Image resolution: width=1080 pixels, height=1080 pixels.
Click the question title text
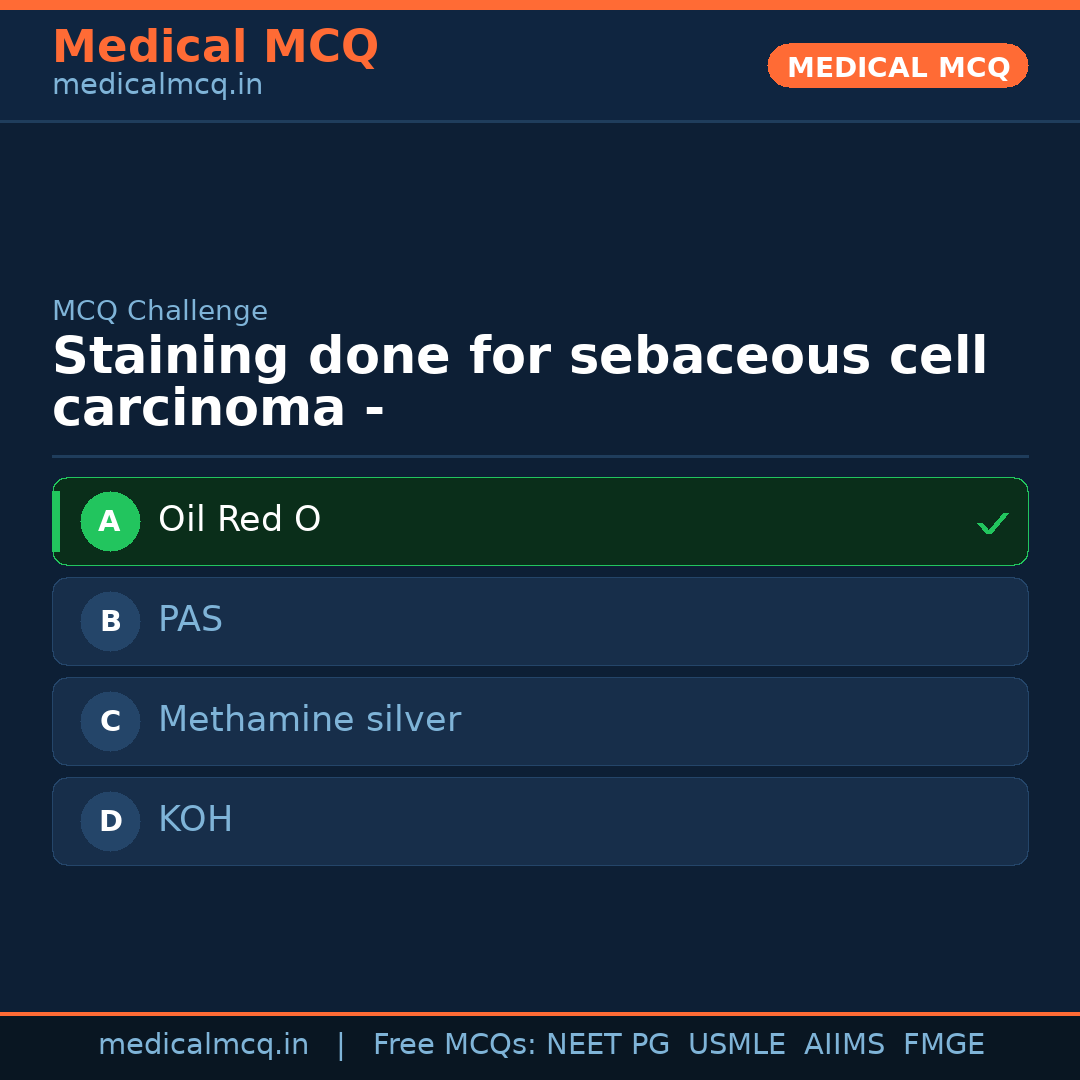[520, 381]
